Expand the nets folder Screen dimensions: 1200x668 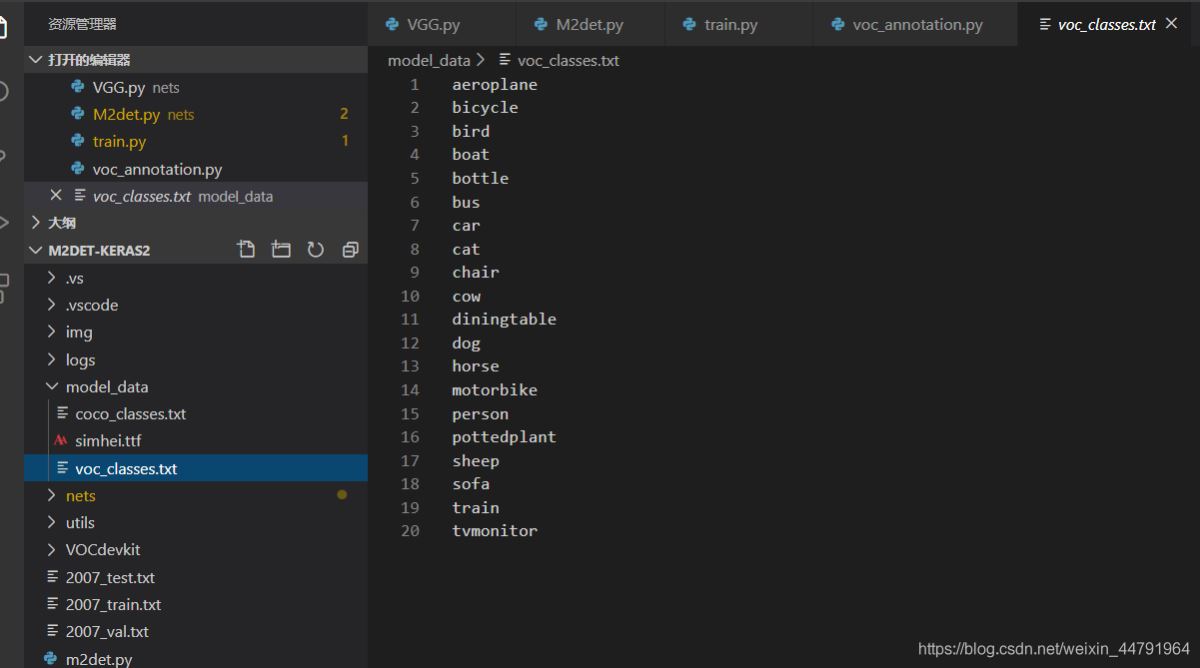pyautogui.click(x=80, y=496)
